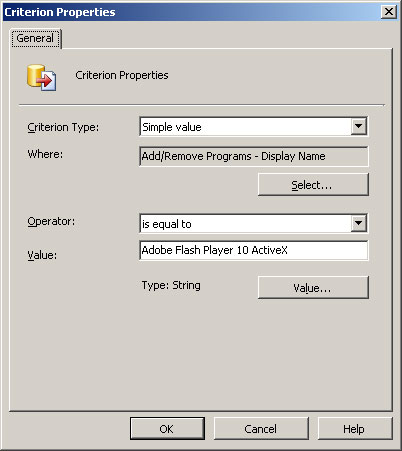Image resolution: width=402 pixels, height=451 pixels.
Task: Open the Value... button dialog
Action: coord(313,287)
